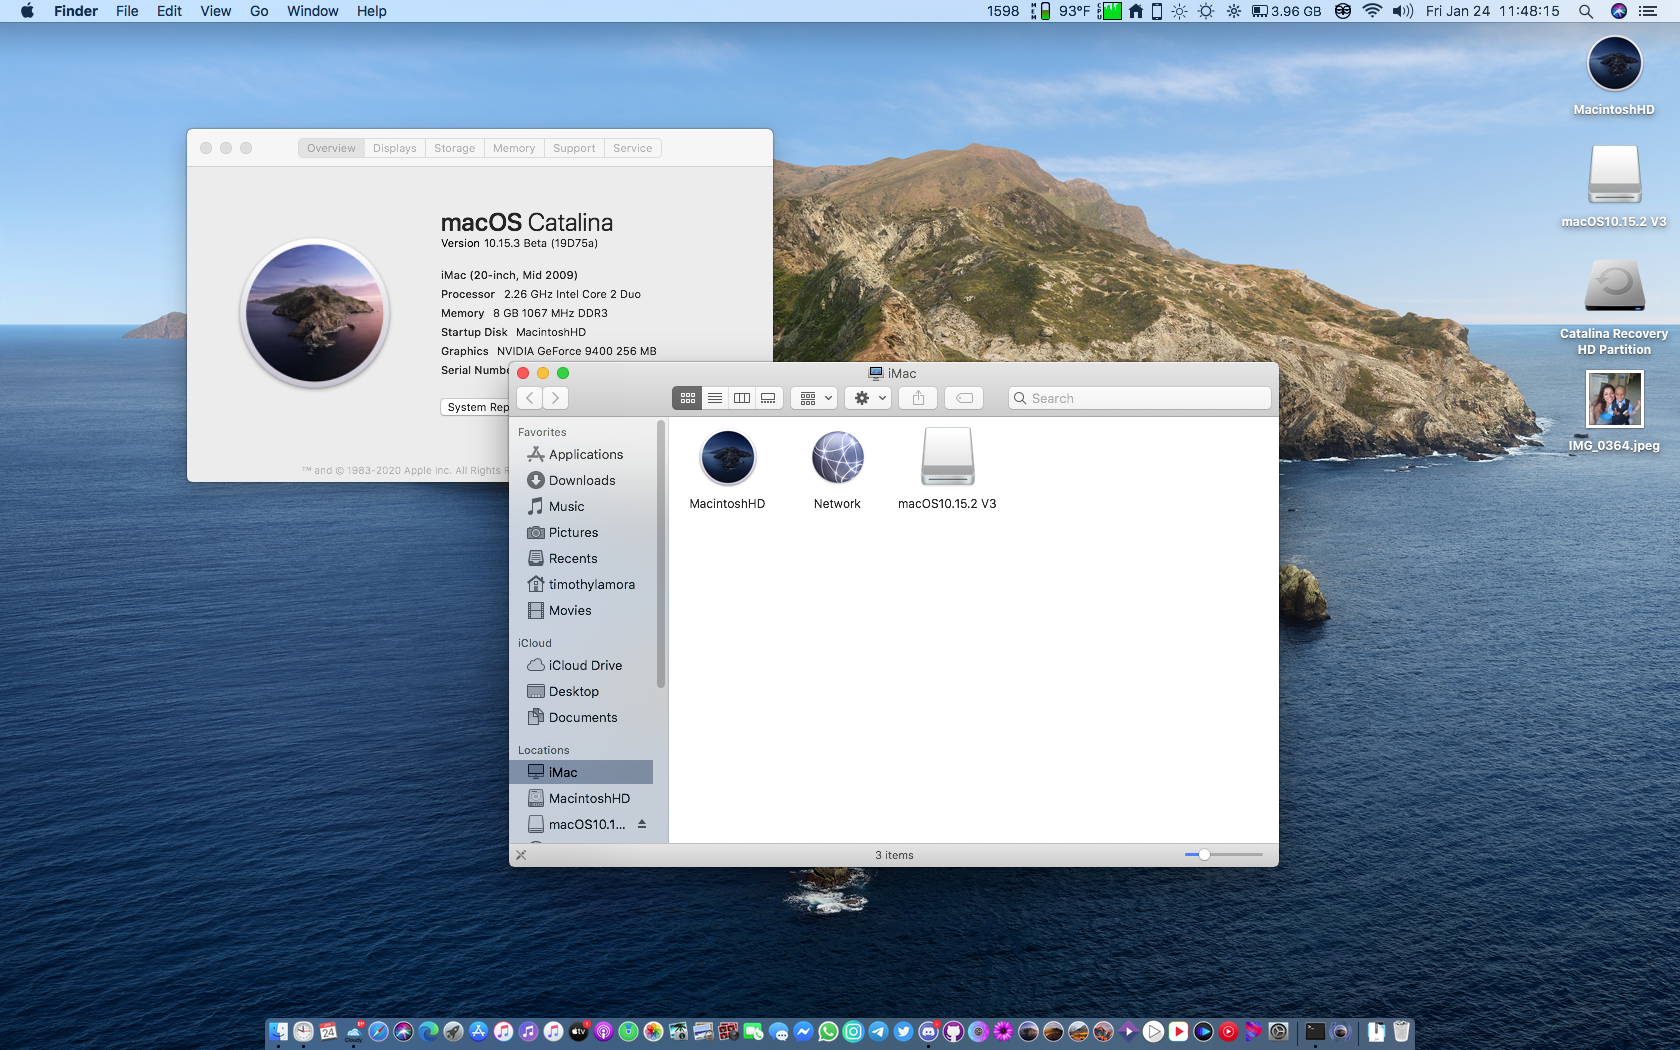Click the Share toolbar button
Viewport: 1680px width, 1050px height.
click(918, 398)
